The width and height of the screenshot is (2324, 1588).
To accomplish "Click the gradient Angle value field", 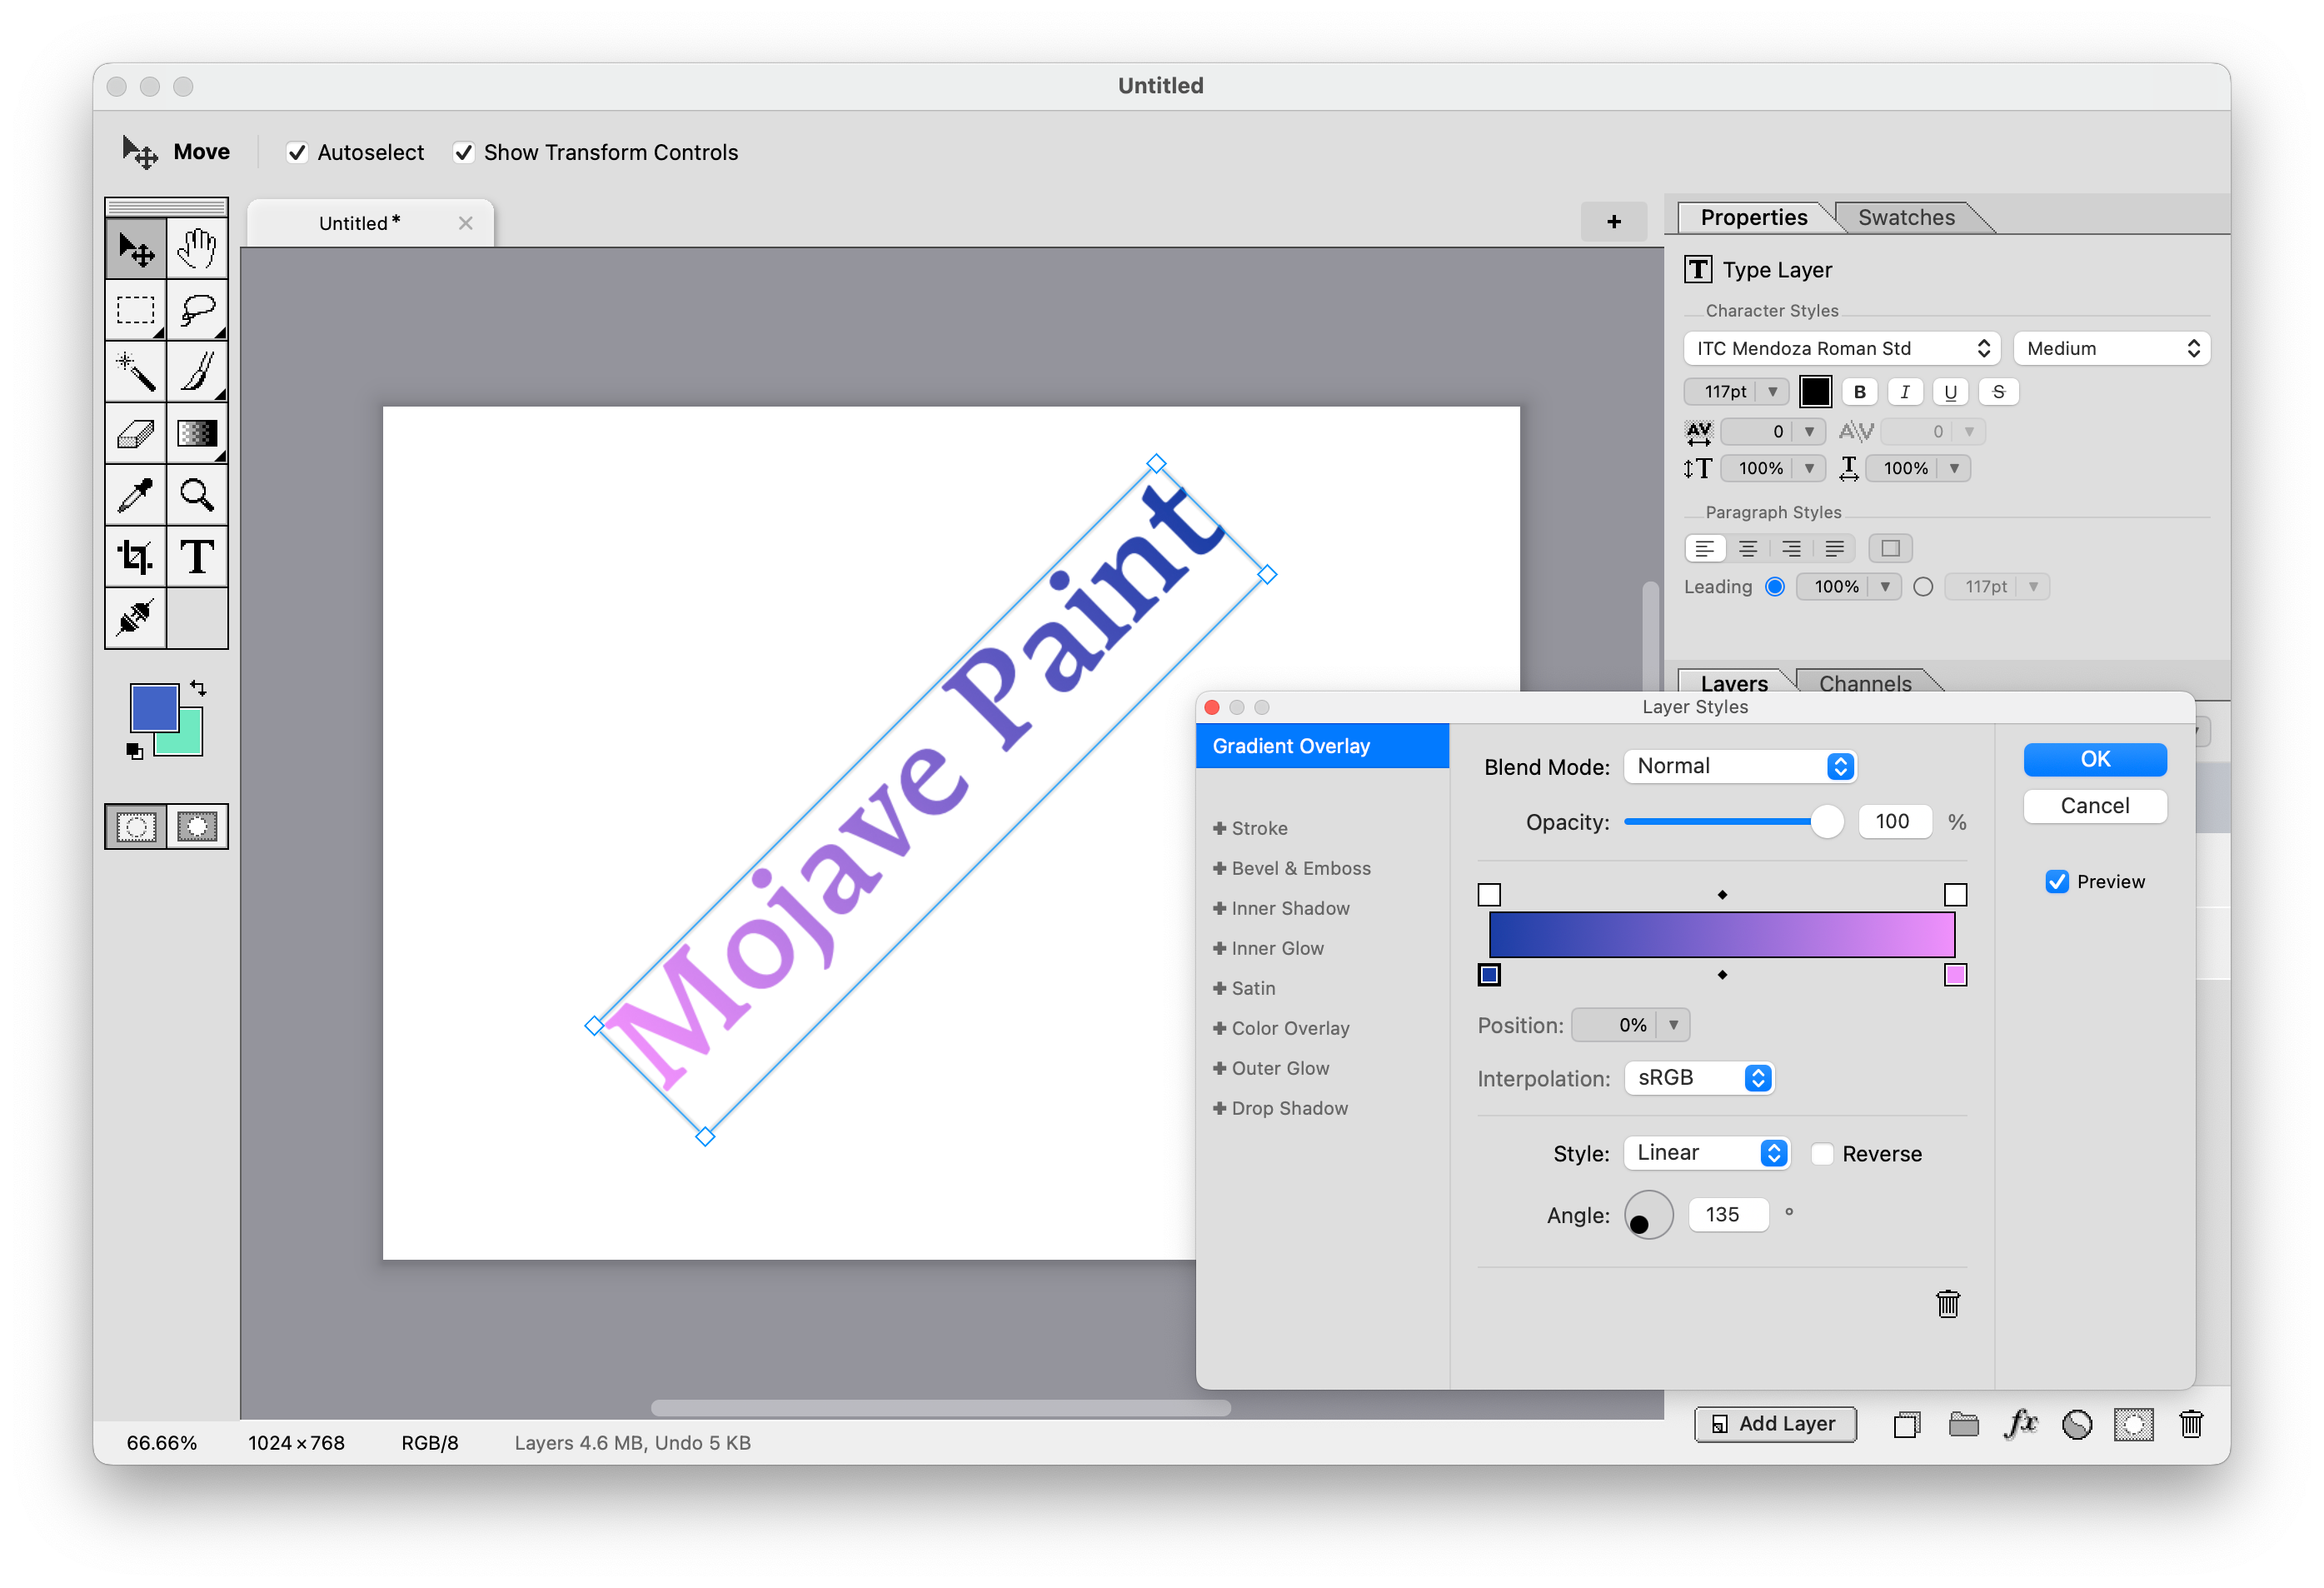I will 1728,1215.
